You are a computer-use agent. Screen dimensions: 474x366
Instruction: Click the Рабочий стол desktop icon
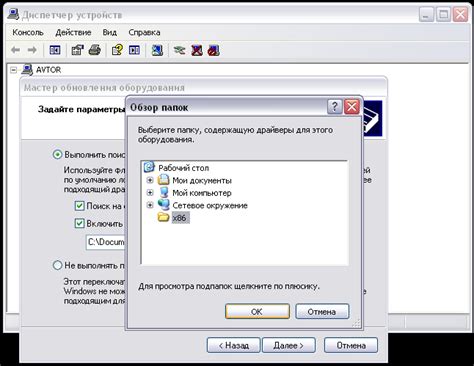(x=149, y=167)
